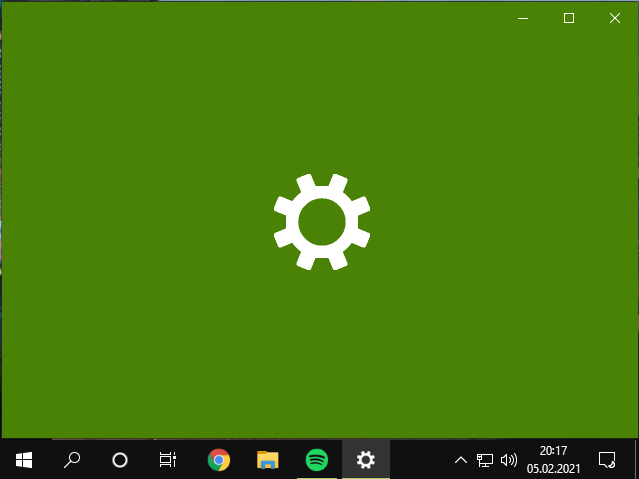
Task: Maximize the Settings window
Action: [x=569, y=18]
